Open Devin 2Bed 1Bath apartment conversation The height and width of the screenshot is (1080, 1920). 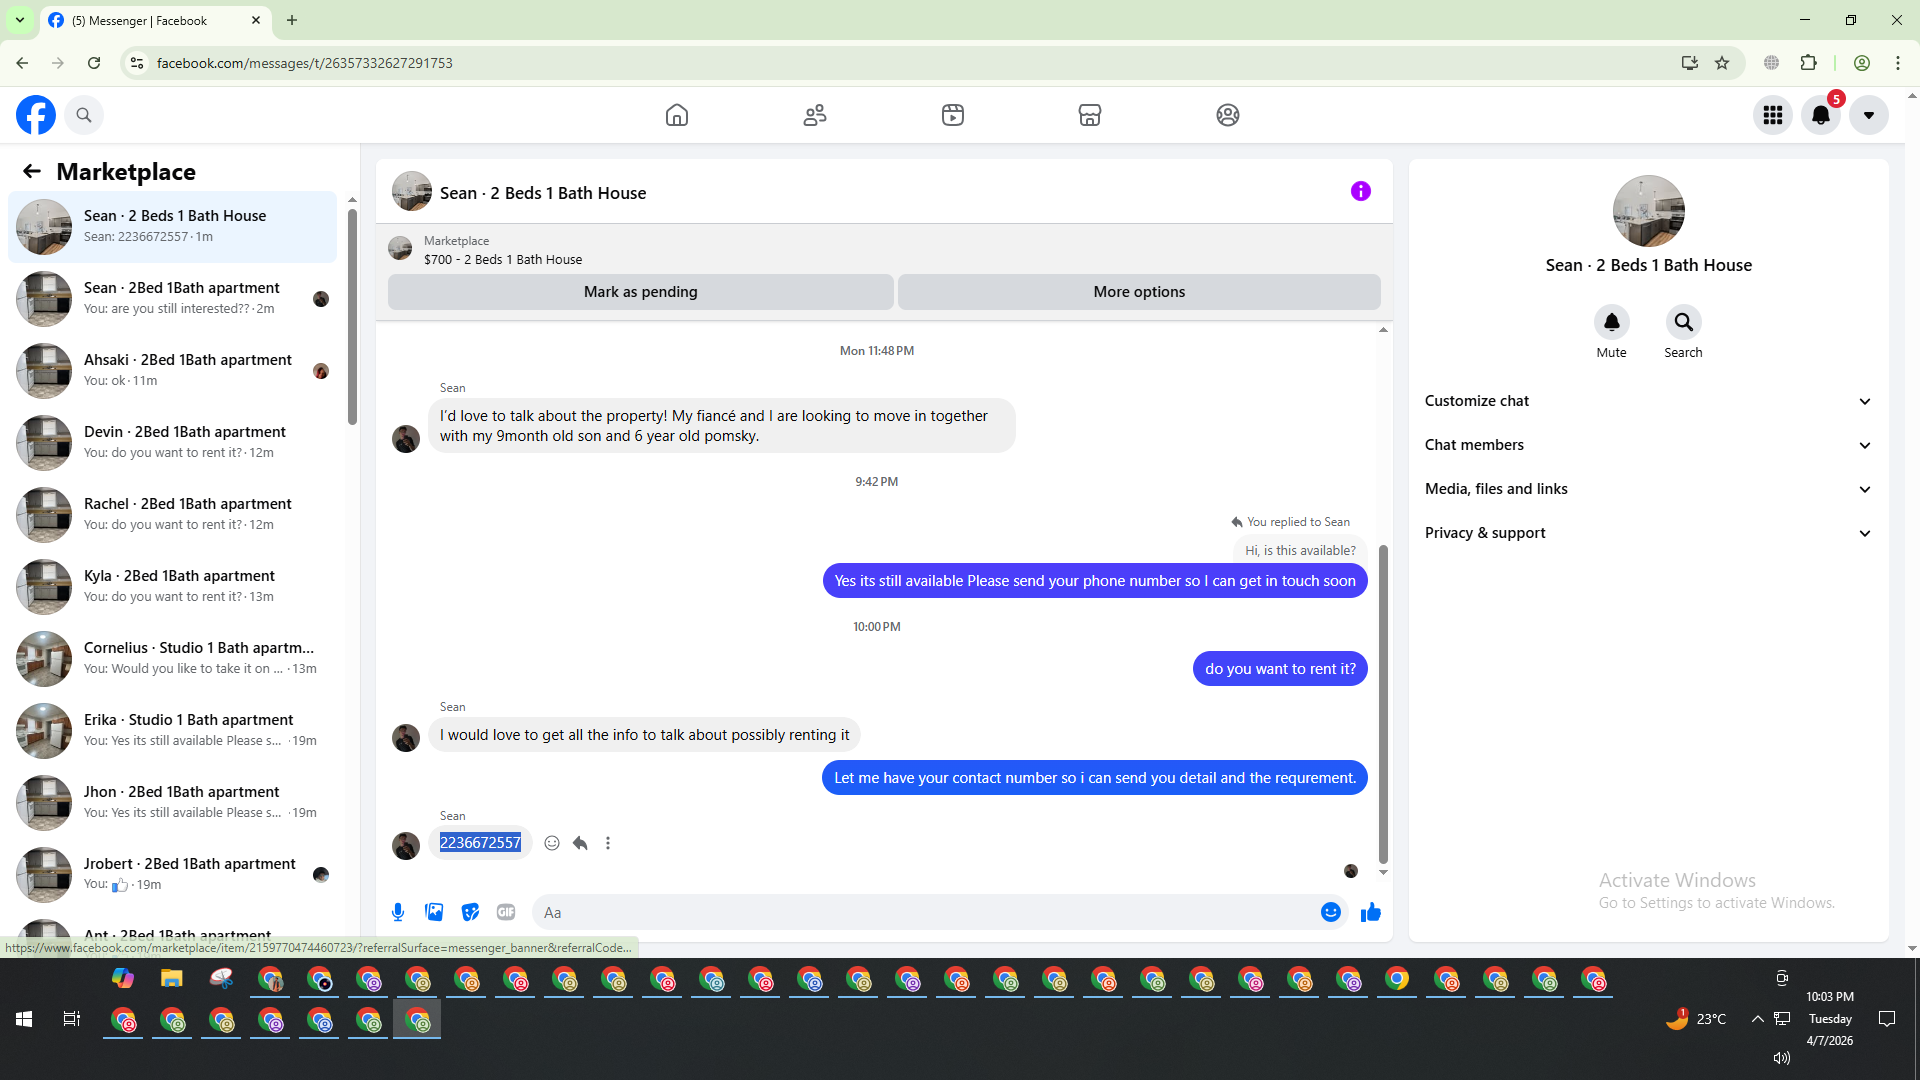pyautogui.click(x=174, y=443)
